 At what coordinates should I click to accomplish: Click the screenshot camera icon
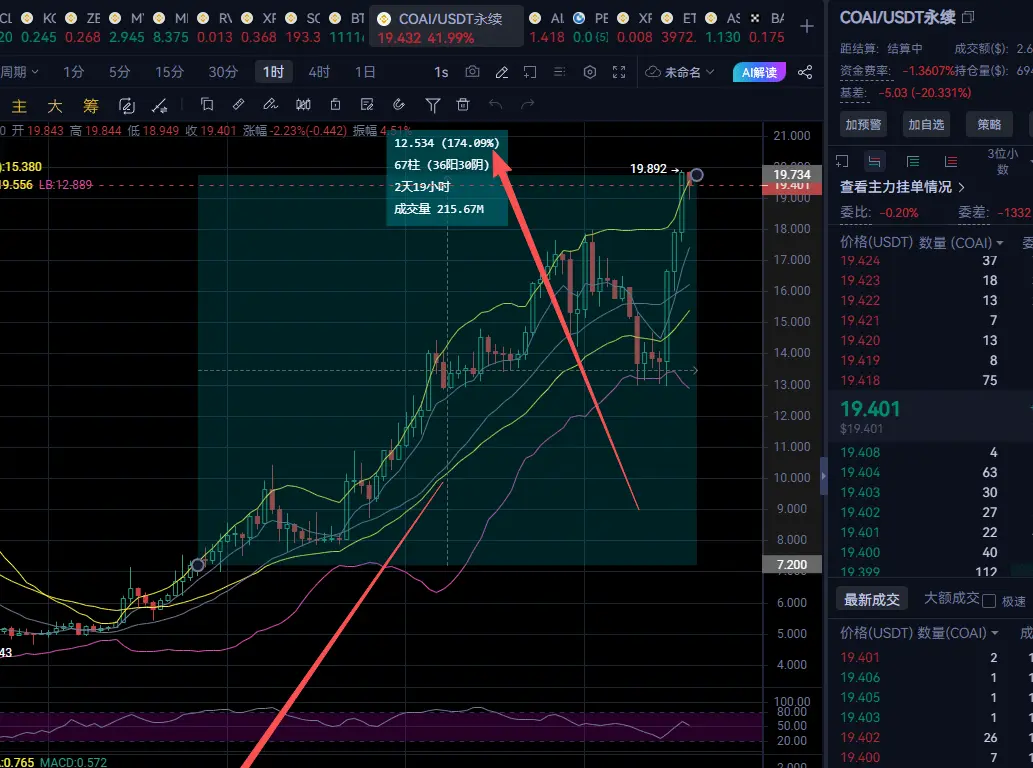(x=472, y=72)
